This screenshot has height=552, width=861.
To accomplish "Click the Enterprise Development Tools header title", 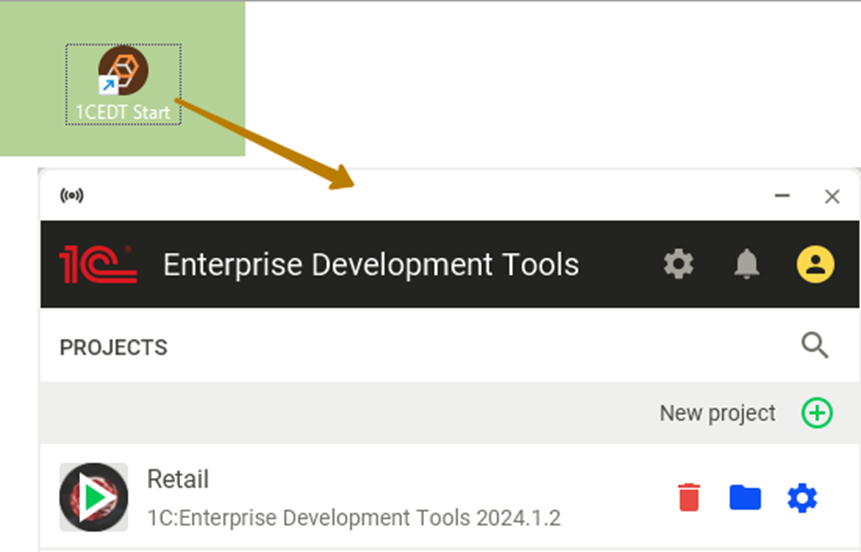I will coord(371,265).
